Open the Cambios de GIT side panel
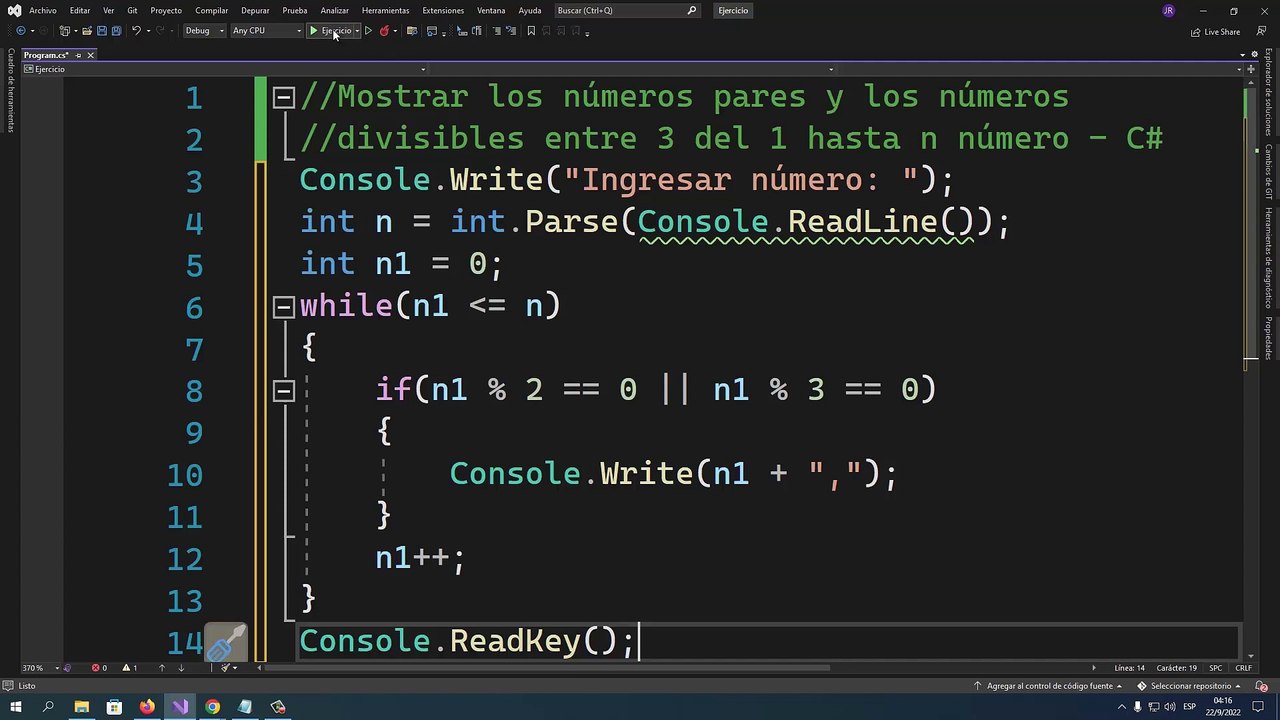 pos(1268,172)
